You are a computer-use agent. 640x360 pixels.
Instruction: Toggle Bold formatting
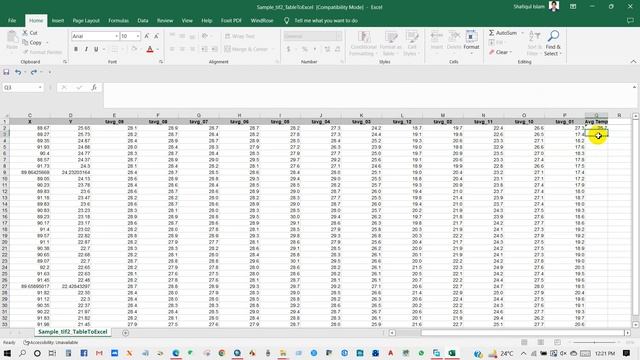pos(76,49)
